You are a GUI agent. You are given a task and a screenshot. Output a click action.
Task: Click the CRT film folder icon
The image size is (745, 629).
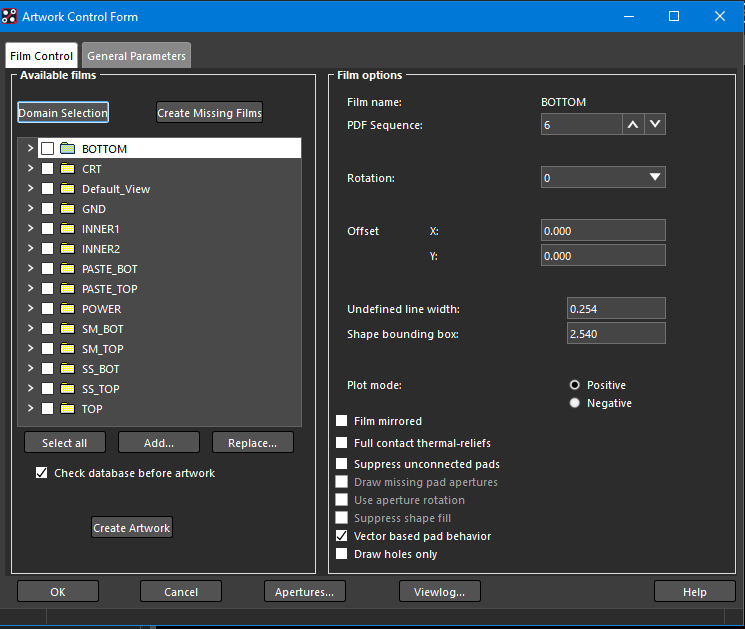tap(67, 169)
